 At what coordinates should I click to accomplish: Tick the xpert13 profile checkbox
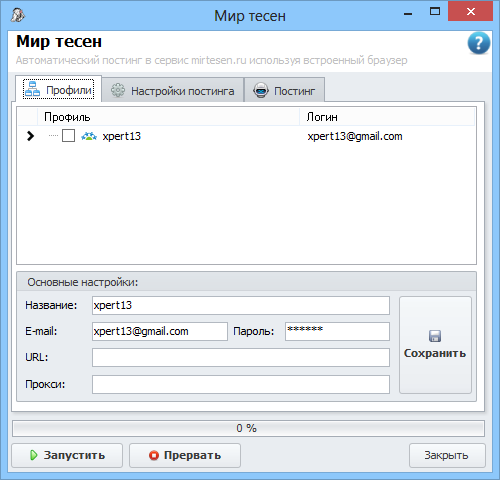(68, 136)
